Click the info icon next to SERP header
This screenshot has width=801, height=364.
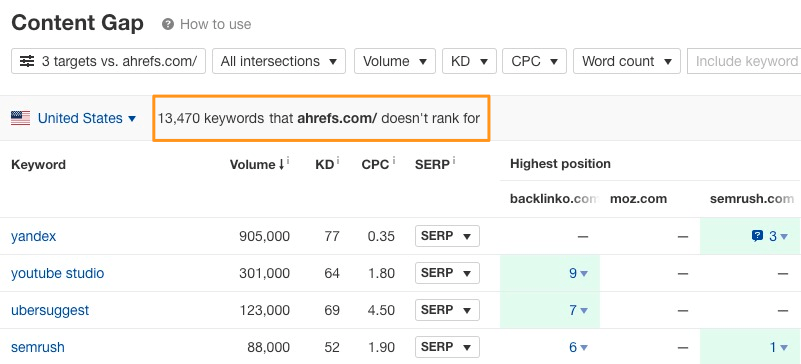tap(454, 161)
